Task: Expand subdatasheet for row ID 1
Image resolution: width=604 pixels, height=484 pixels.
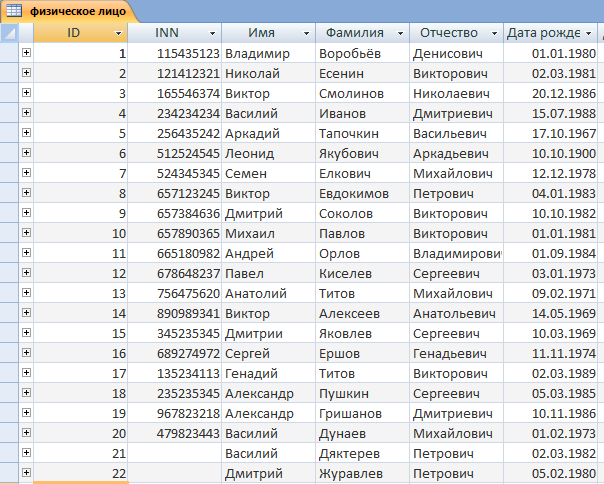Action: (x=26, y=52)
